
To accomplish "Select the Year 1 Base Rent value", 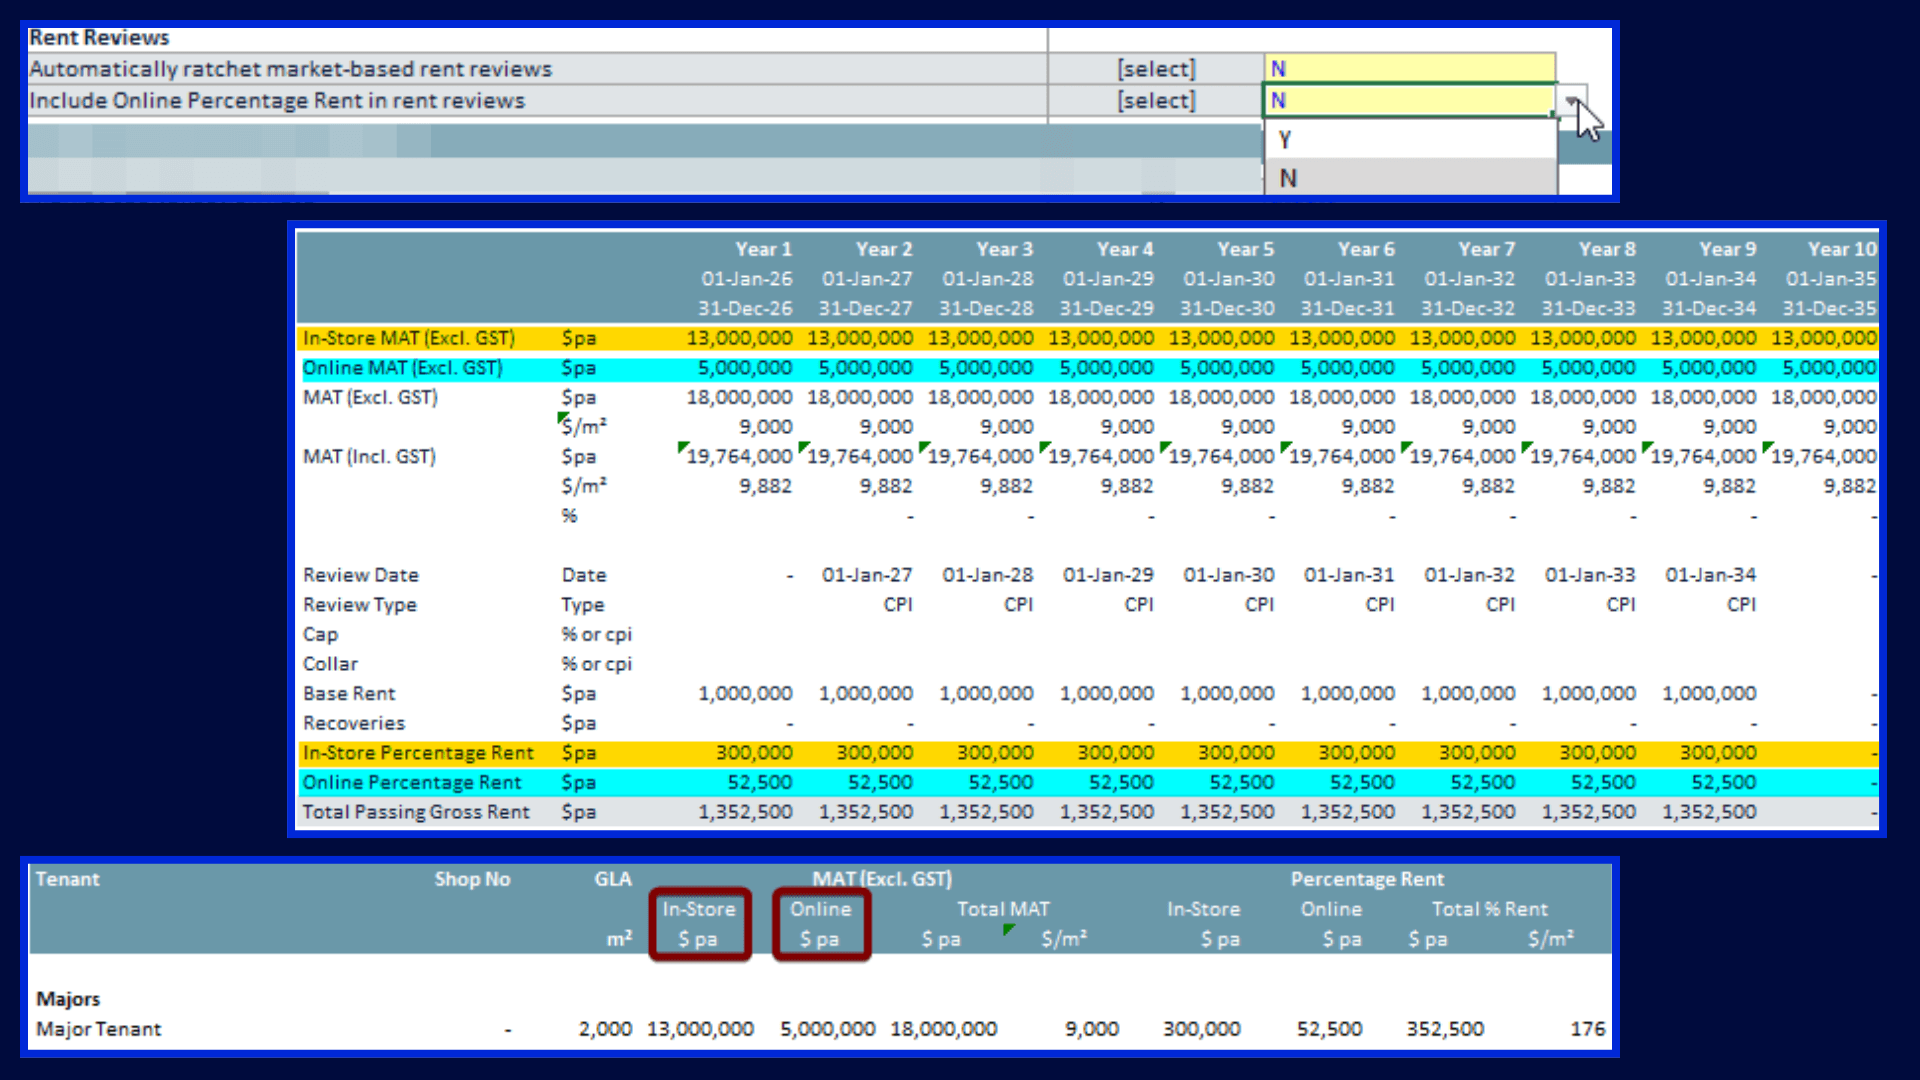I will coord(745,693).
